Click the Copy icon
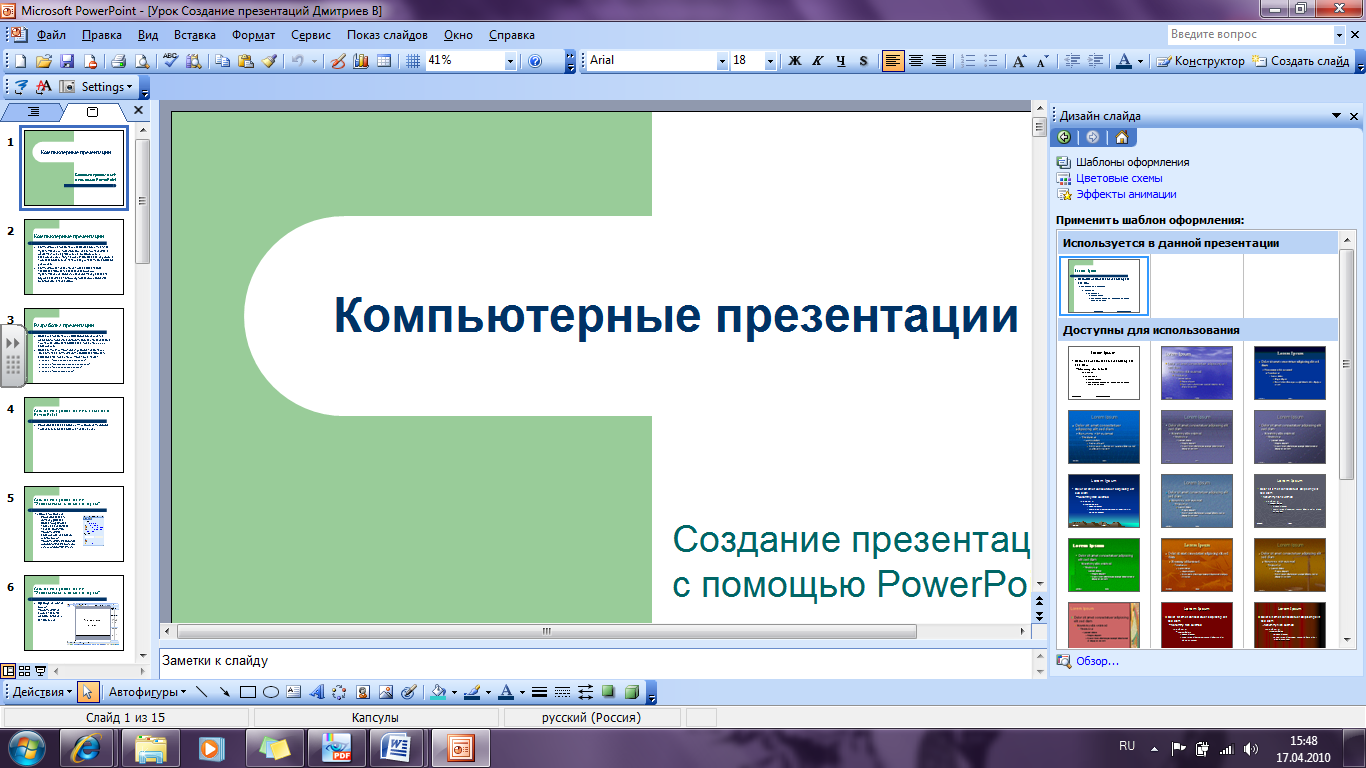The image size is (1366, 768). pyautogui.click(x=221, y=61)
